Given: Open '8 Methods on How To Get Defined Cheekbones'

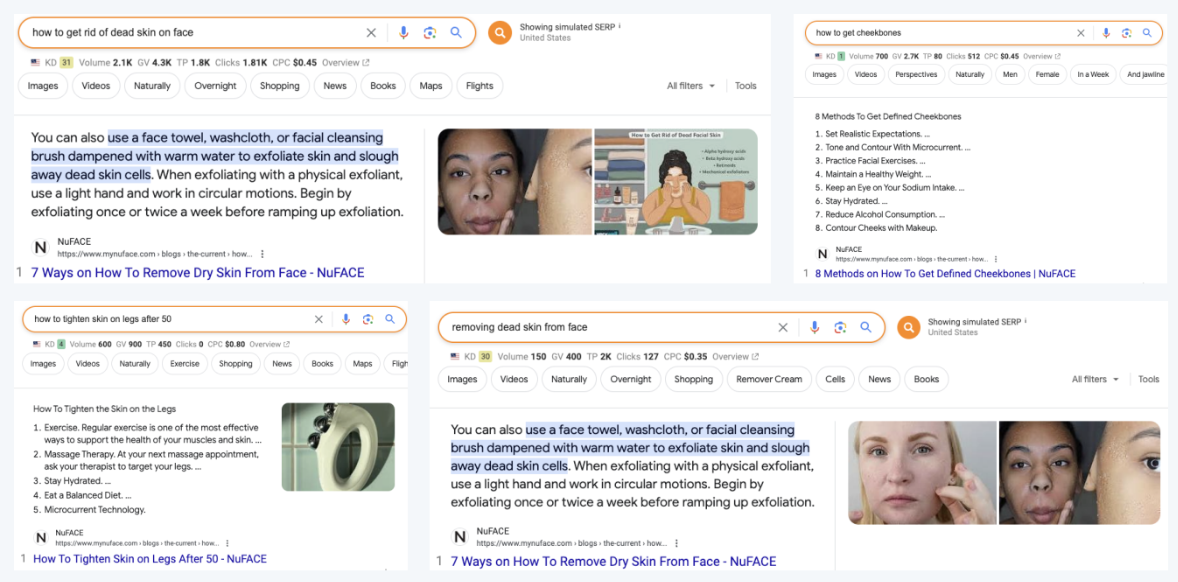Looking at the screenshot, I should (948, 273).
